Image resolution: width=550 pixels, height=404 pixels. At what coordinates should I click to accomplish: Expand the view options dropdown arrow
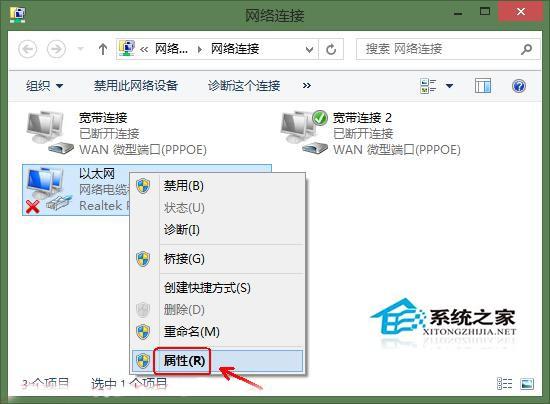[x=449, y=86]
